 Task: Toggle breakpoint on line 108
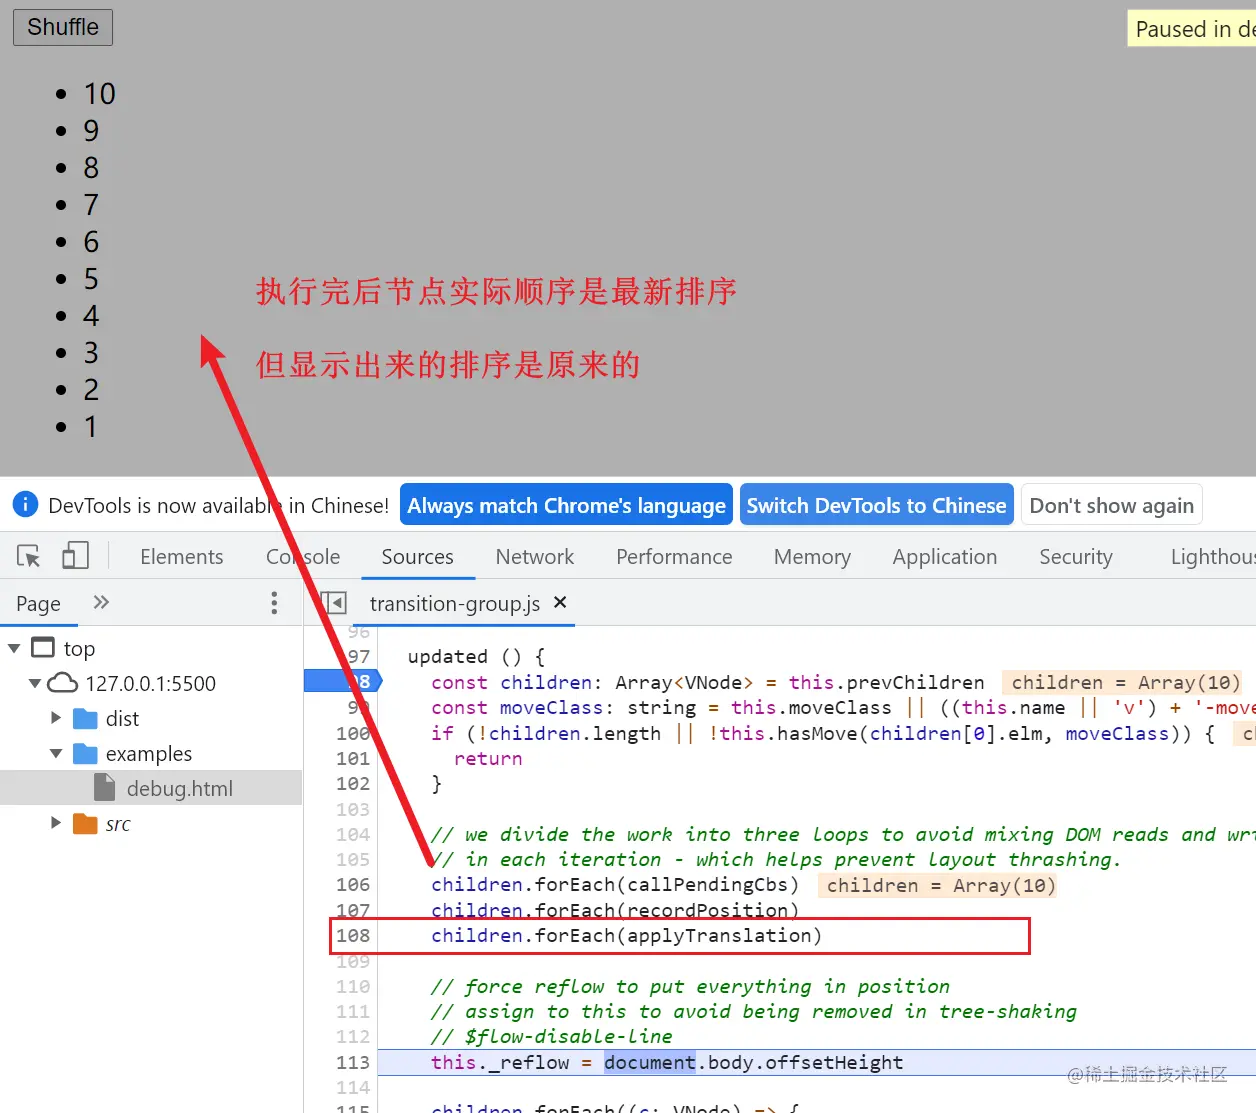(x=352, y=936)
